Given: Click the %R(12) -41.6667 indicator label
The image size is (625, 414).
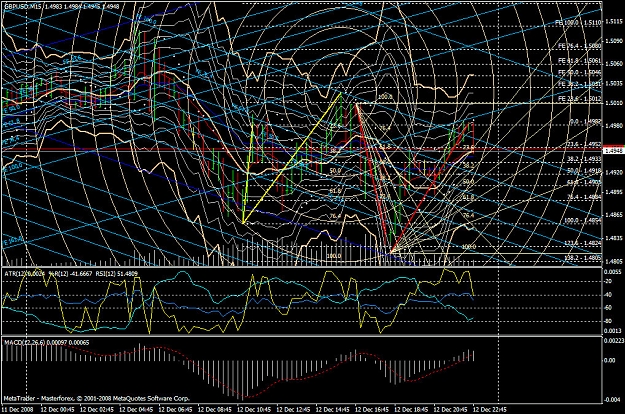Looking at the screenshot, I should 71,273.
